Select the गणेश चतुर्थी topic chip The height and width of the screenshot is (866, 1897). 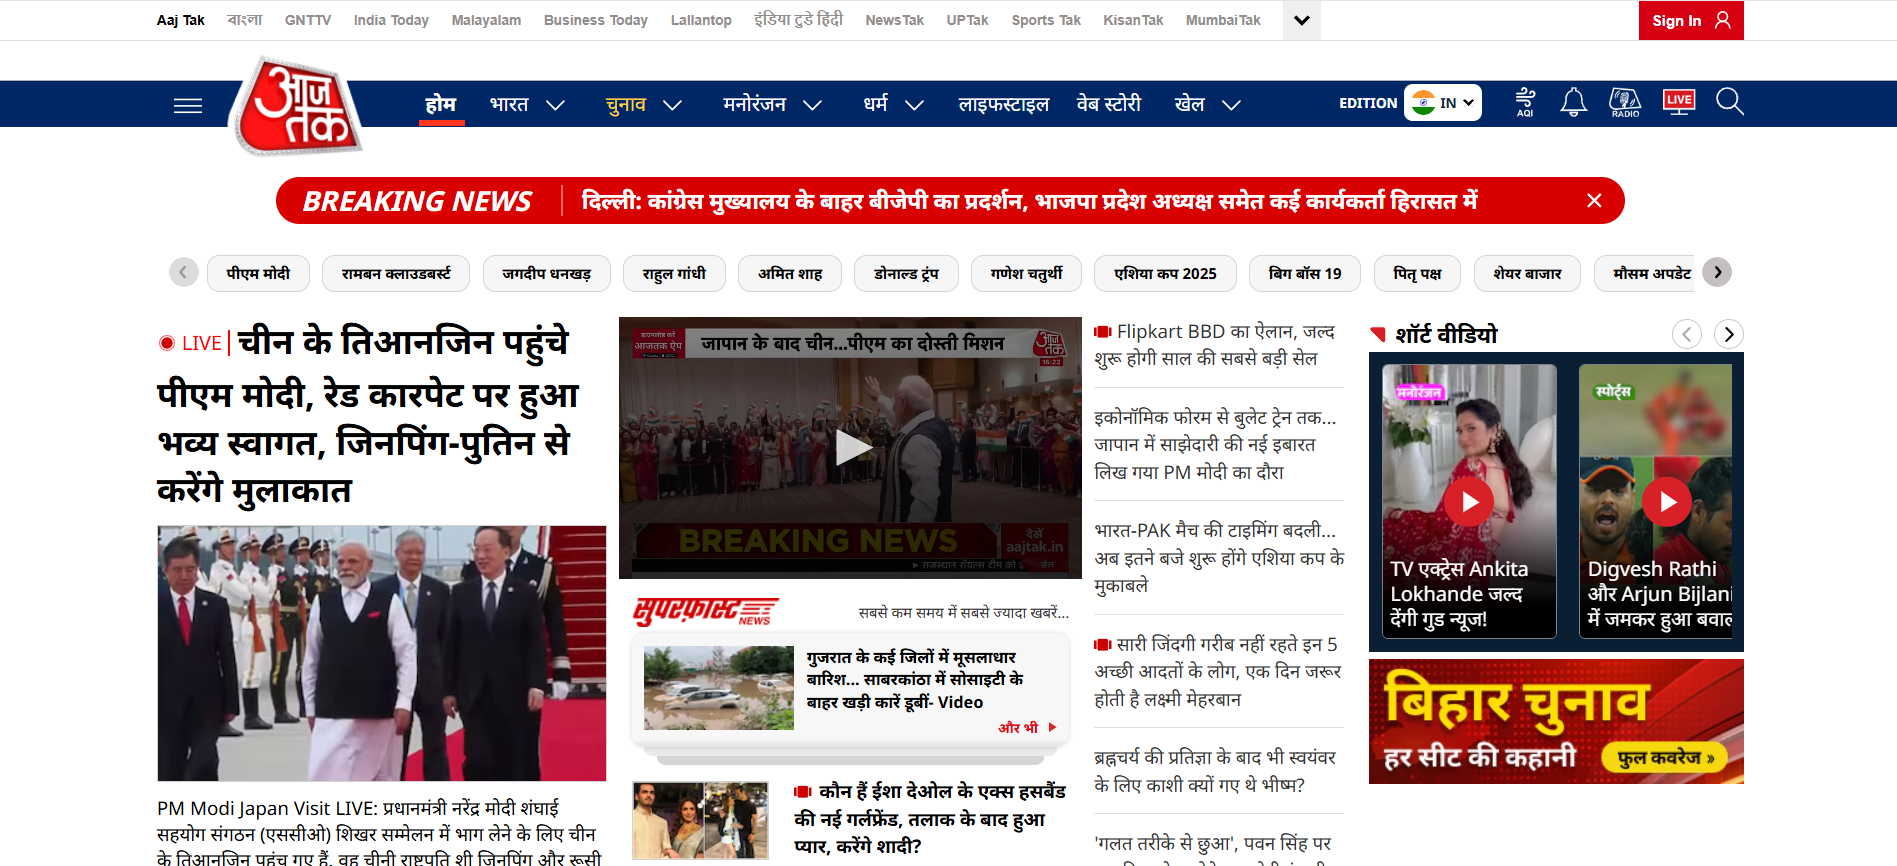(1026, 273)
